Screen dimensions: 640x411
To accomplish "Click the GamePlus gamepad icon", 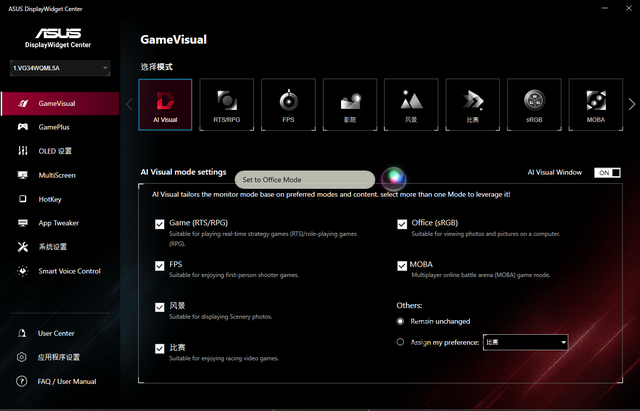I will [23, 127].
